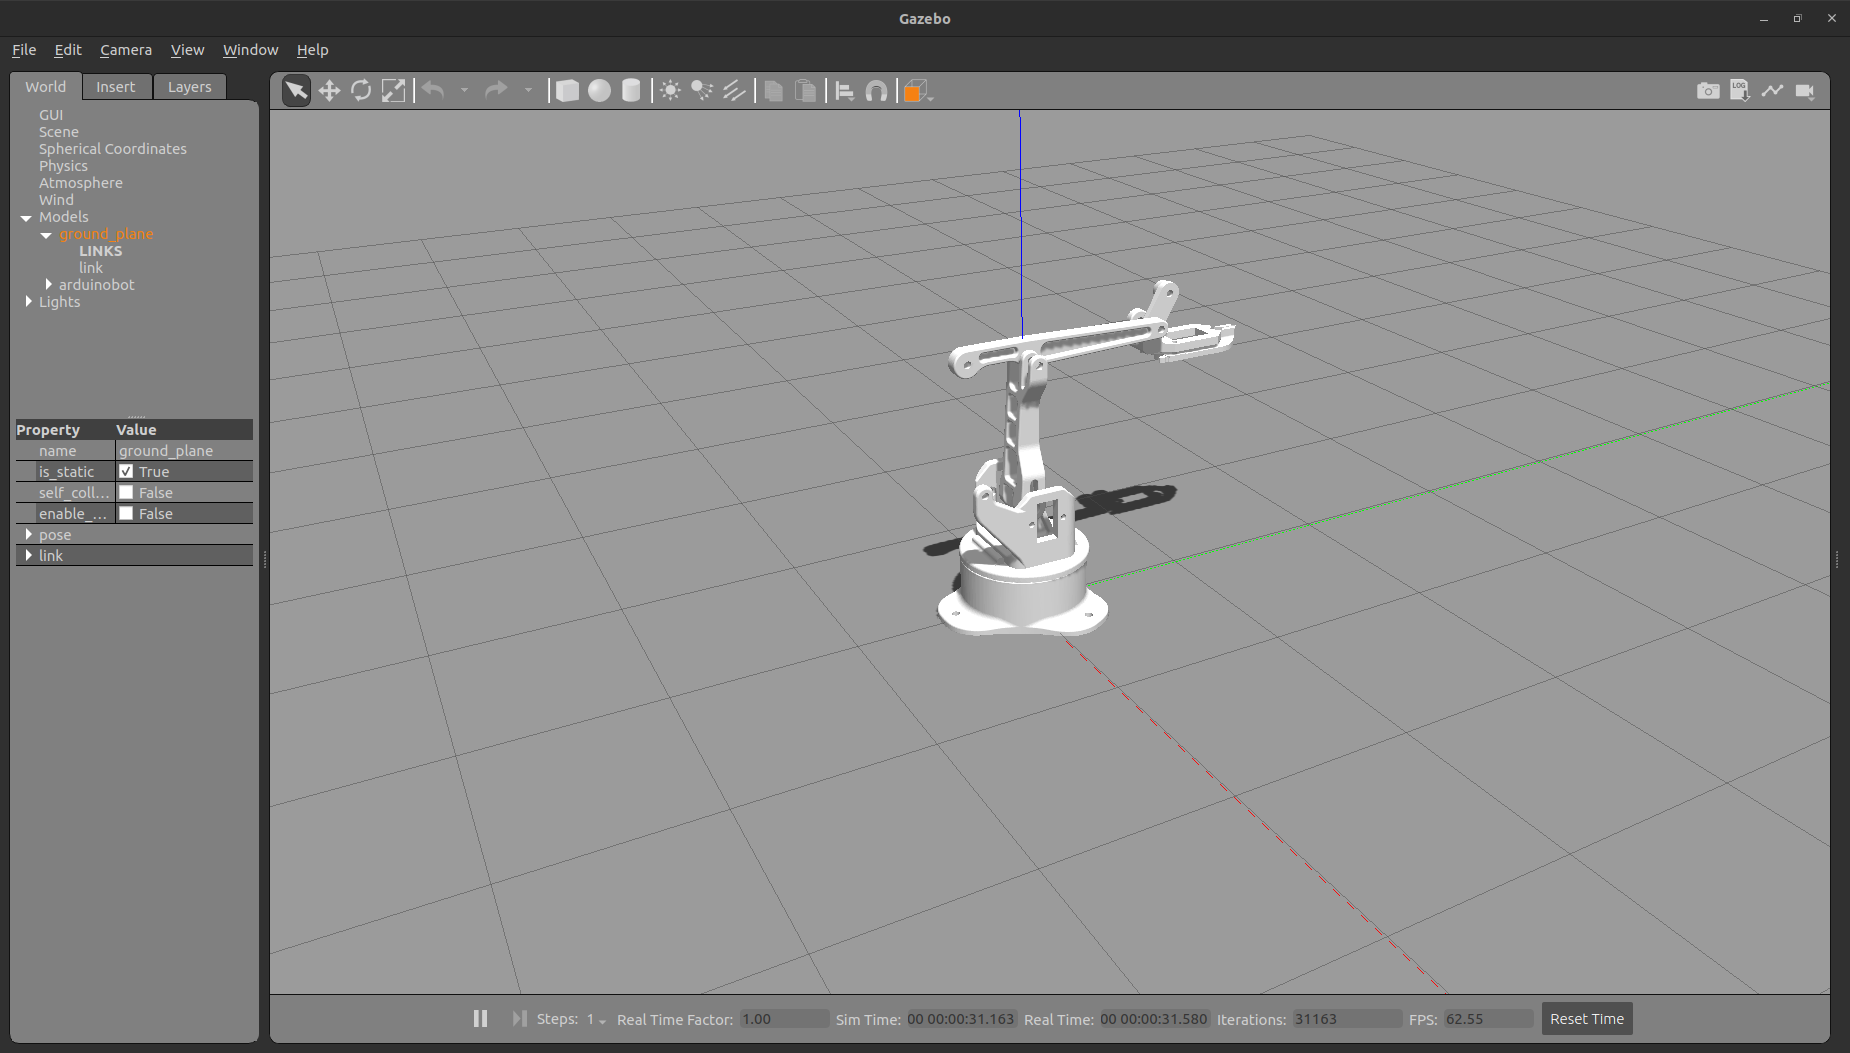
Task: Open the data logger with the LOG icon
Action: point(1740,90)
